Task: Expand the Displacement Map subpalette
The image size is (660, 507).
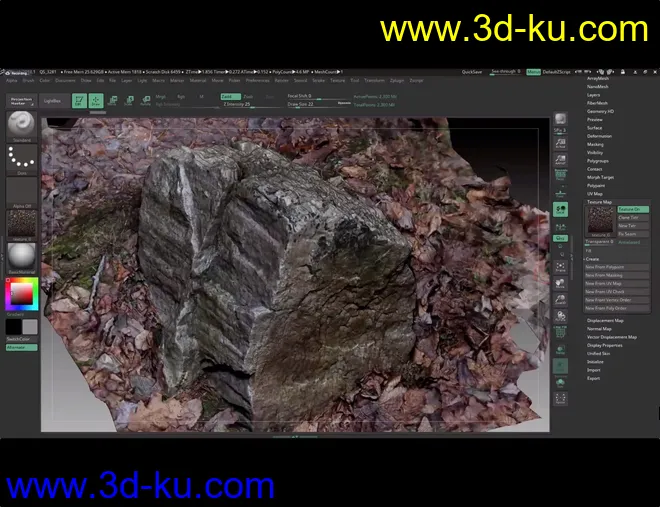Action: [605, 321]
